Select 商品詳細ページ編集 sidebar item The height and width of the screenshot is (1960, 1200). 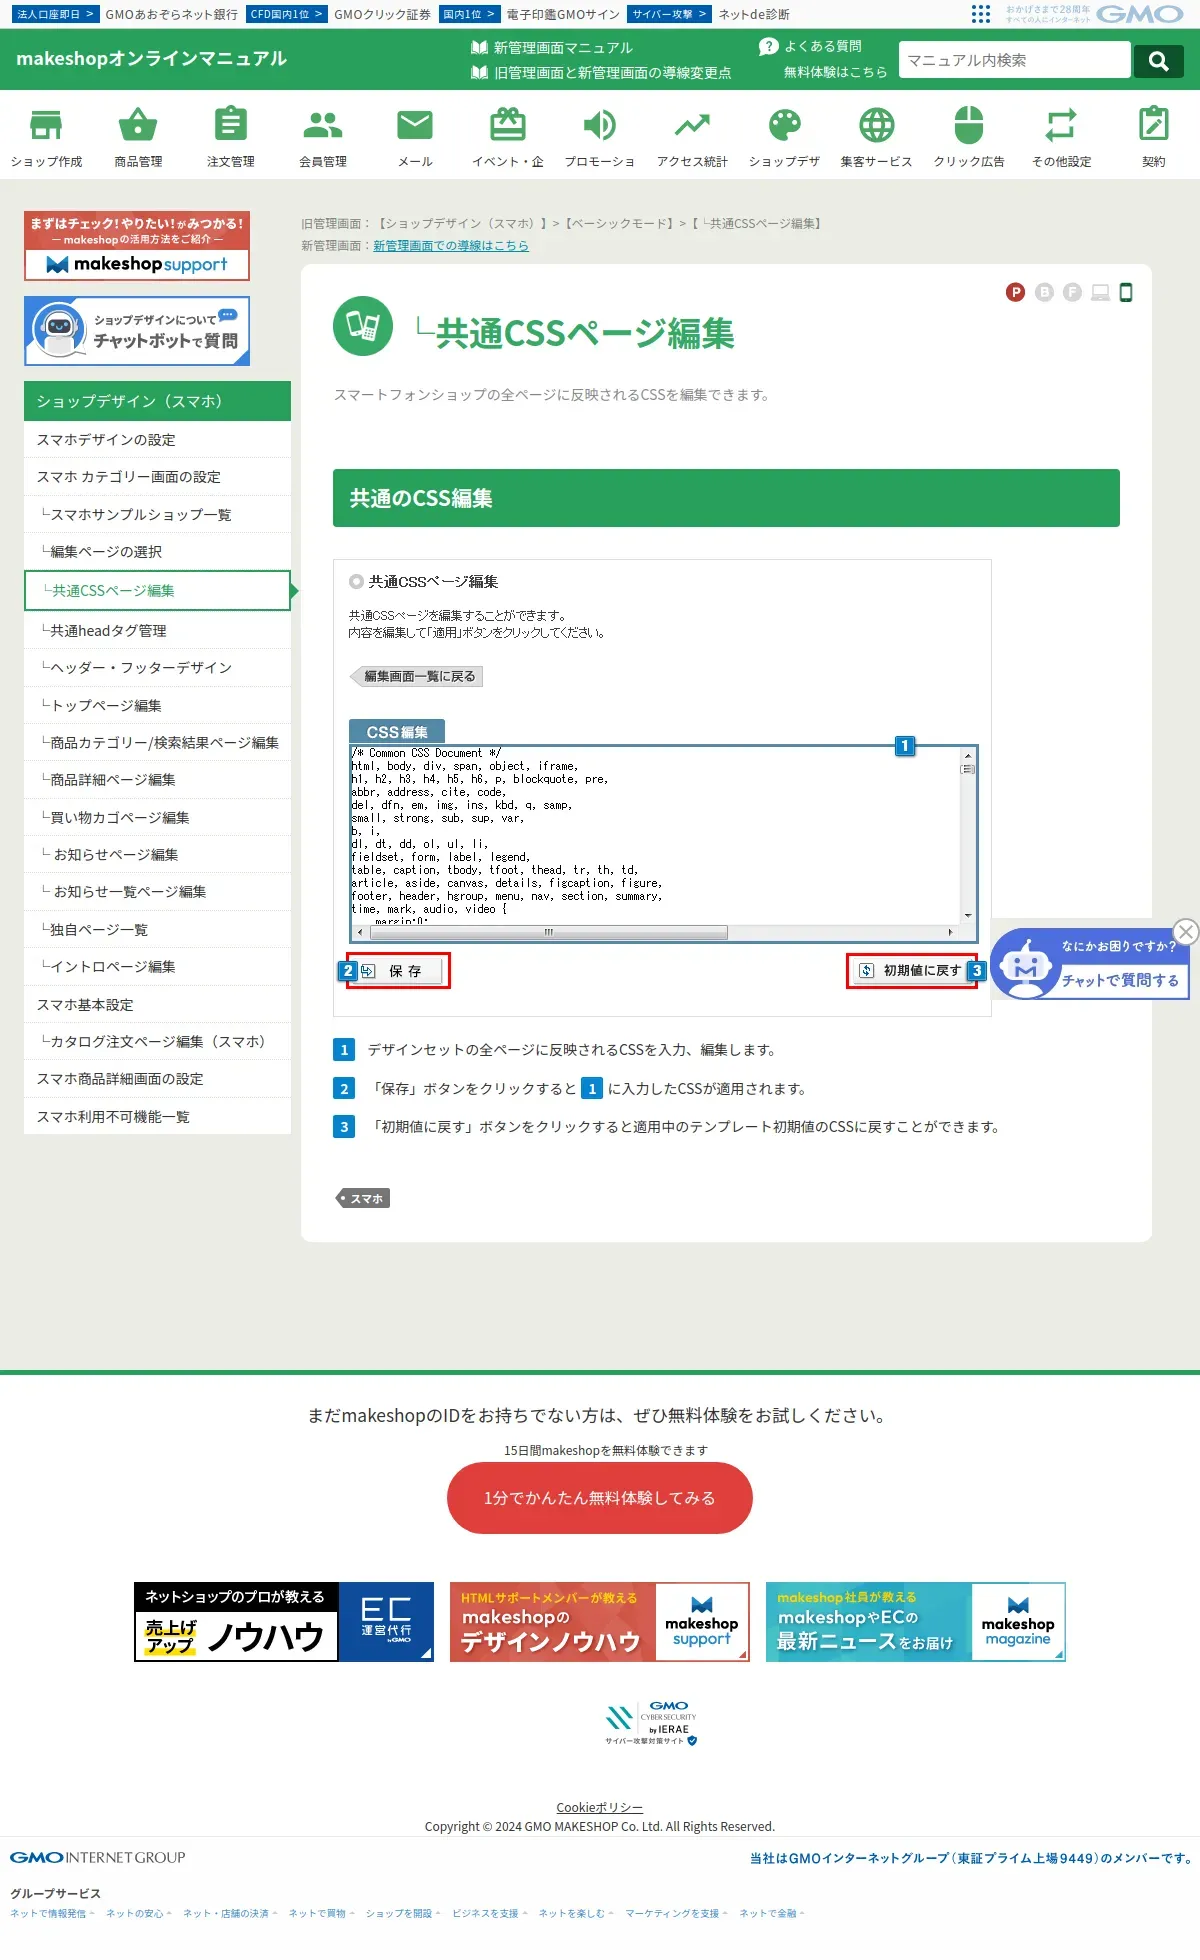click(x=157, y=779)
